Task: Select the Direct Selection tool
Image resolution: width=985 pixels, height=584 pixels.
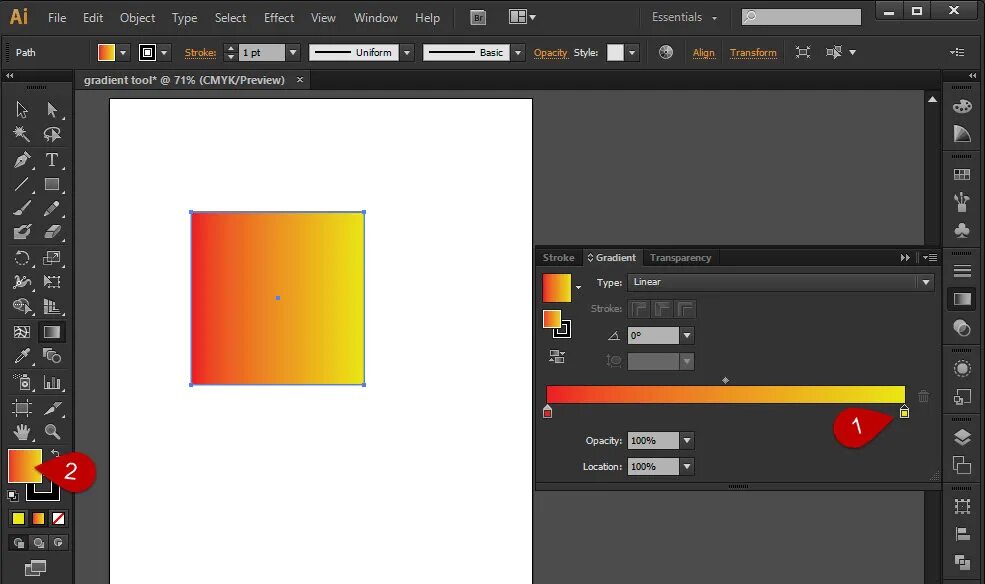Action: (x=52, y=110)
